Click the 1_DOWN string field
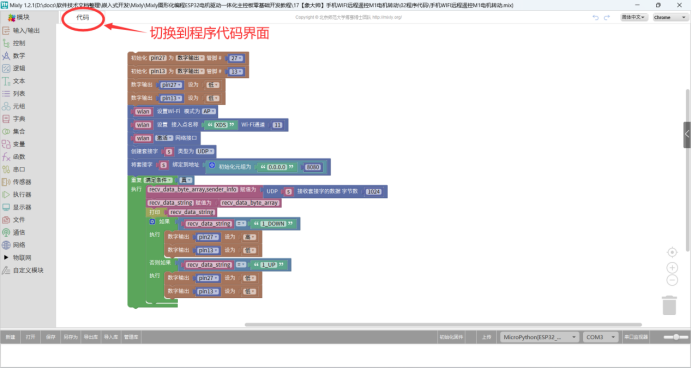692x368 pixels. point(274,224)
